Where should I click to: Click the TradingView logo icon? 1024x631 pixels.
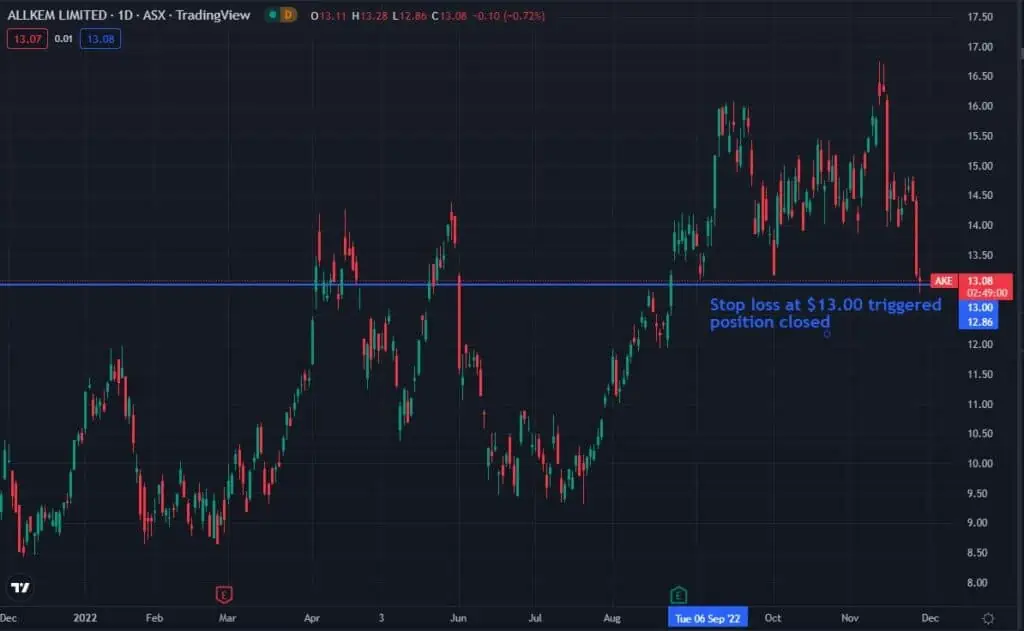click(x=20, y=586)
